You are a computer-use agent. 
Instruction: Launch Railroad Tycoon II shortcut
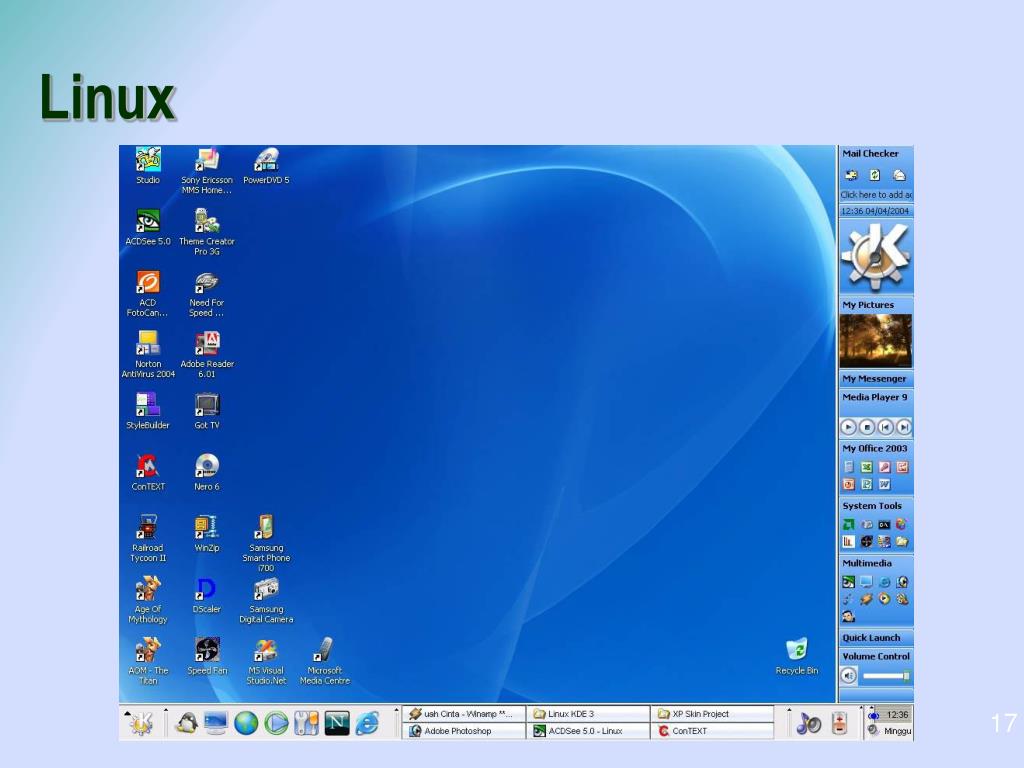click(148, 539)
